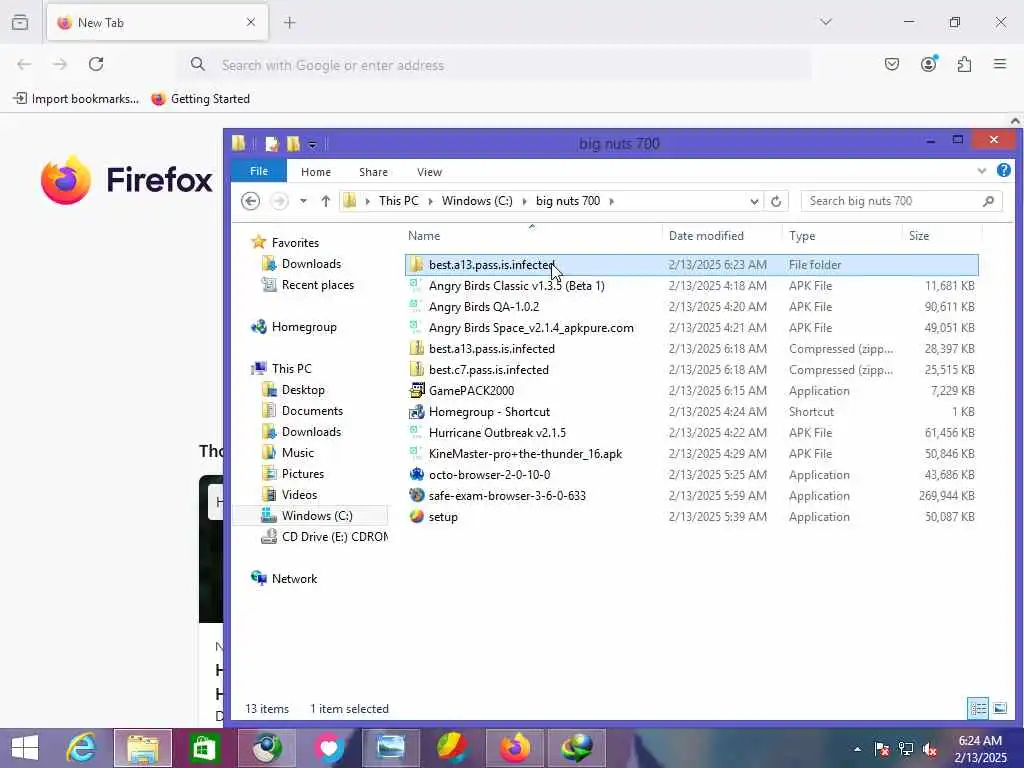Click the Explorer forward navigation arrow
The width and height of the screenshot is (1024, 768).
point(280,200)
